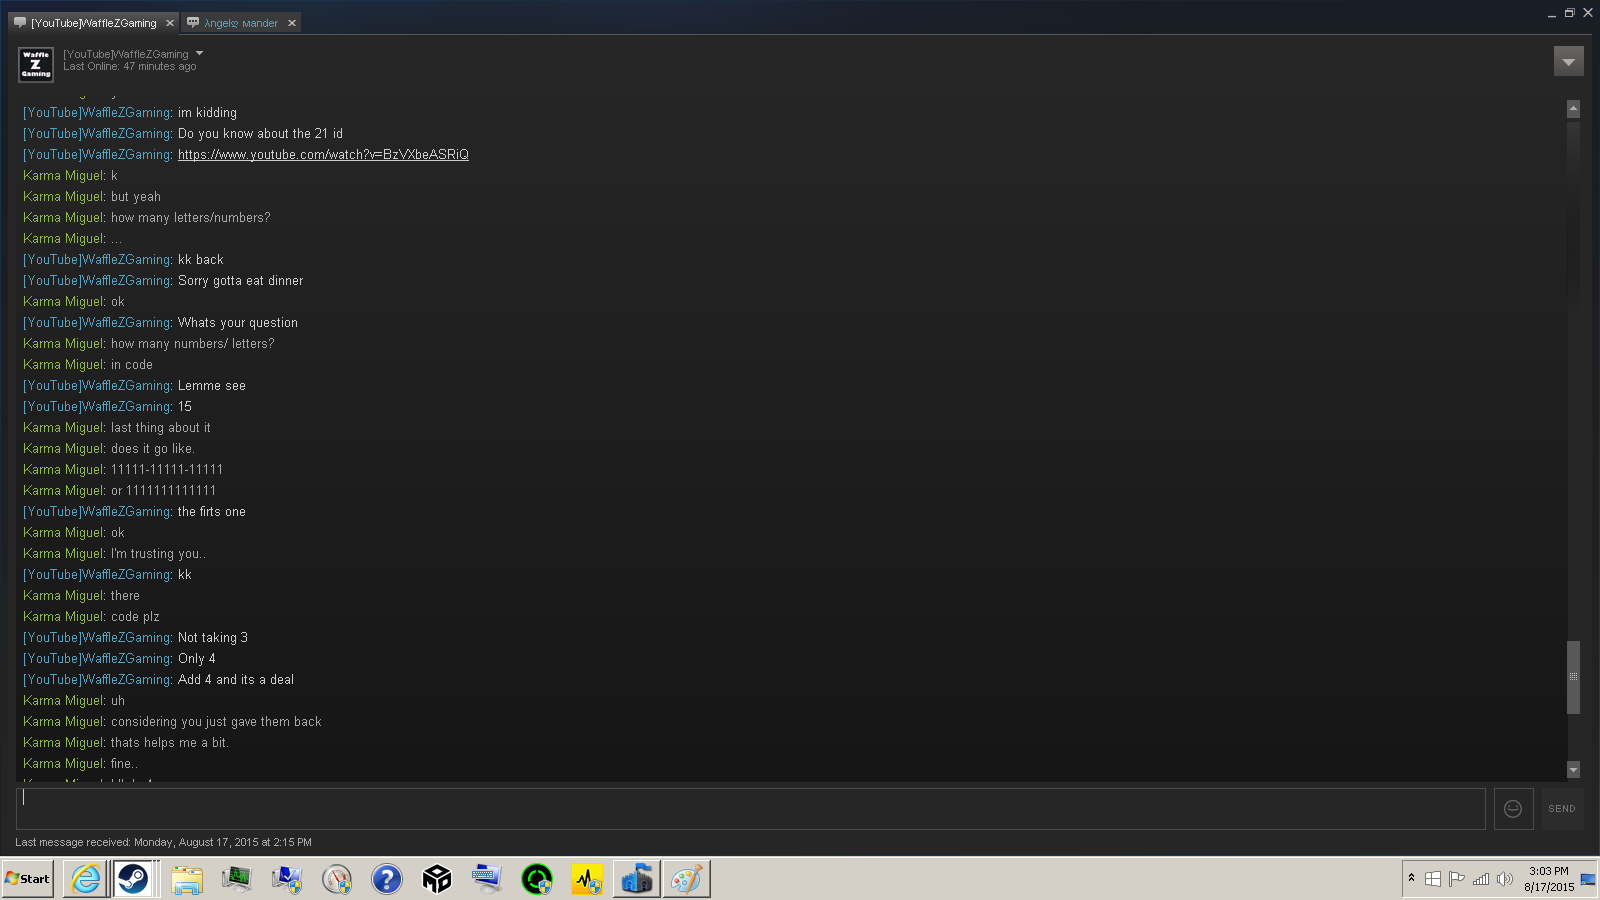Click the "Add 4 and its a deal" message

click(x=236, y=680)
